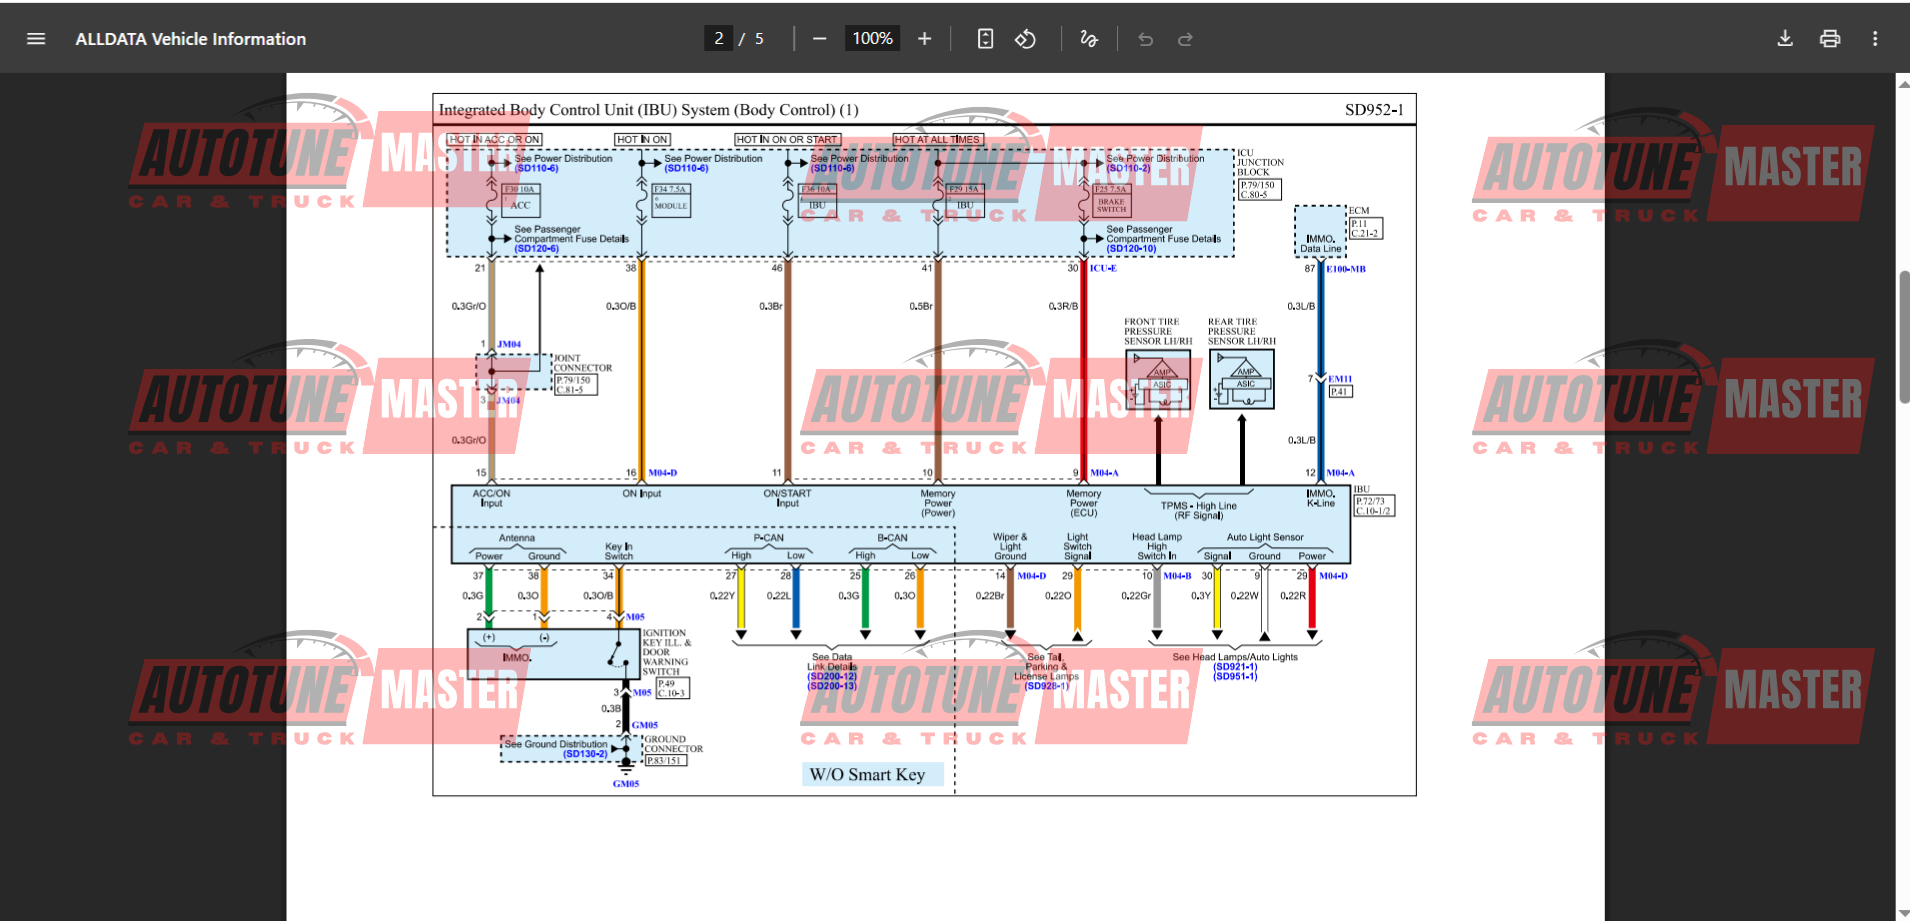The height and width of the screenshot is (921, 1910).
Task: Click the vertical scrollbar thumb
Action: [x=1903, y=335]
